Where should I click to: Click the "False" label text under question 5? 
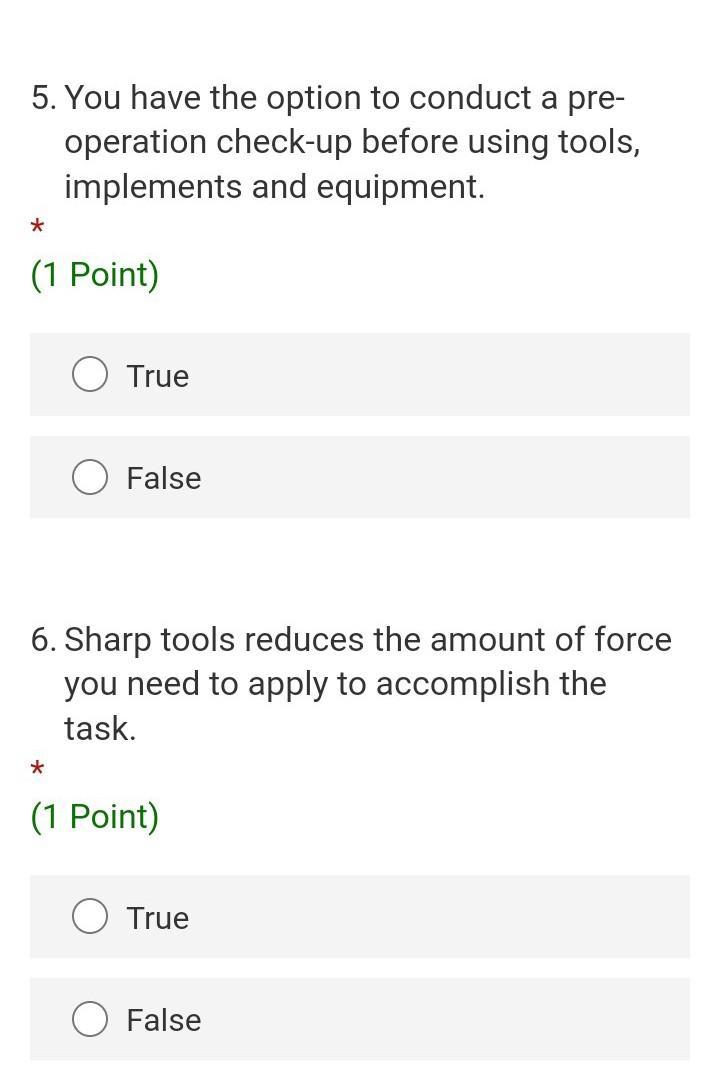163,478
